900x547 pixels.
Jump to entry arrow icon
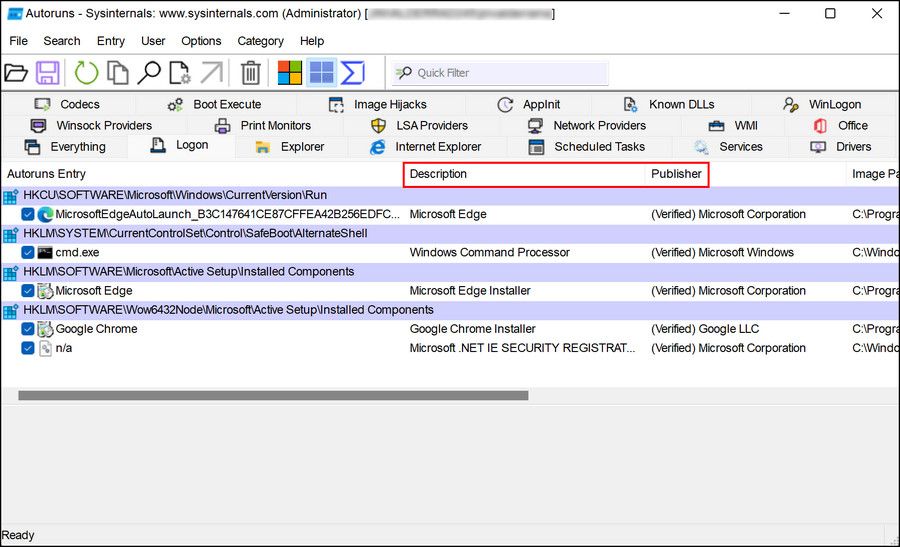(212, 73)
